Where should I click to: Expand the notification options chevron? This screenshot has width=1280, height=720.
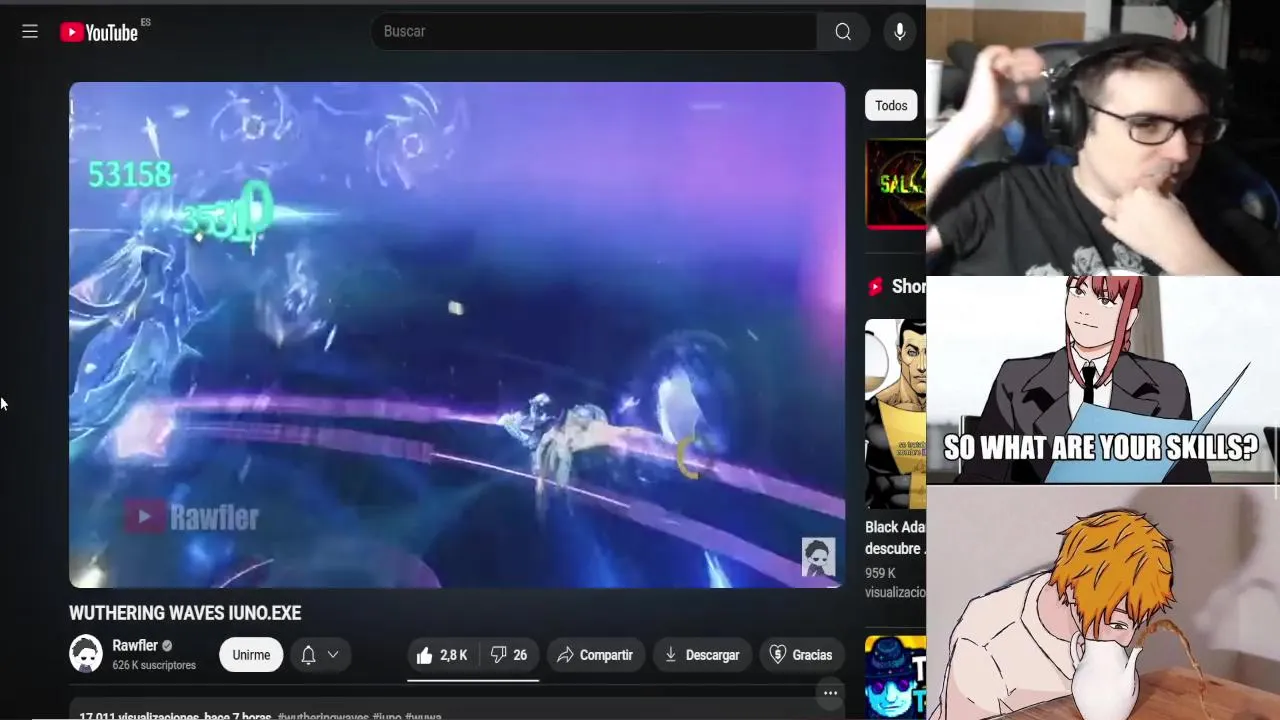tap(333, 655)
